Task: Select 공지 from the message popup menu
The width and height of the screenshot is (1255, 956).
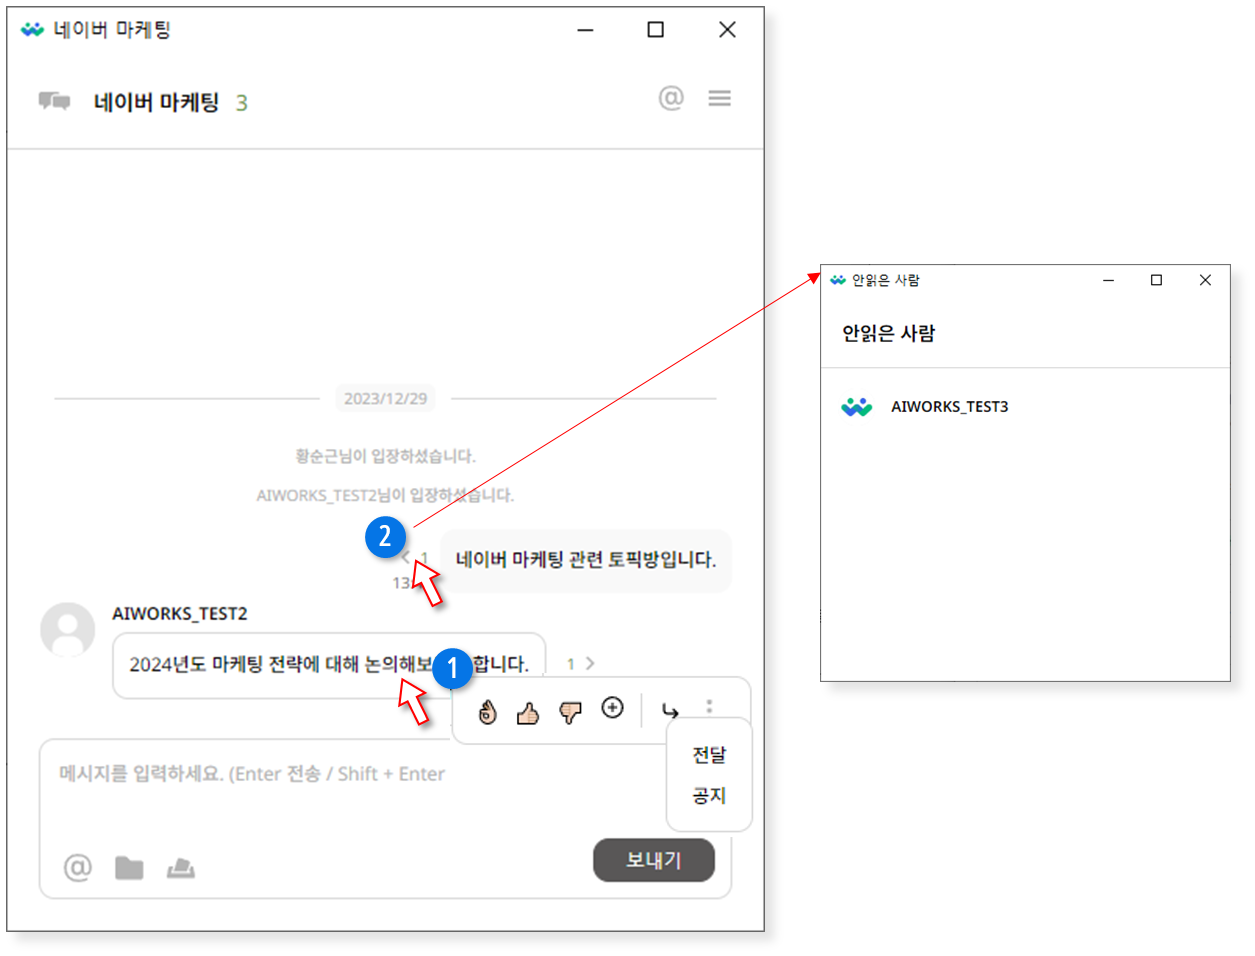Action: pos(709,796)
